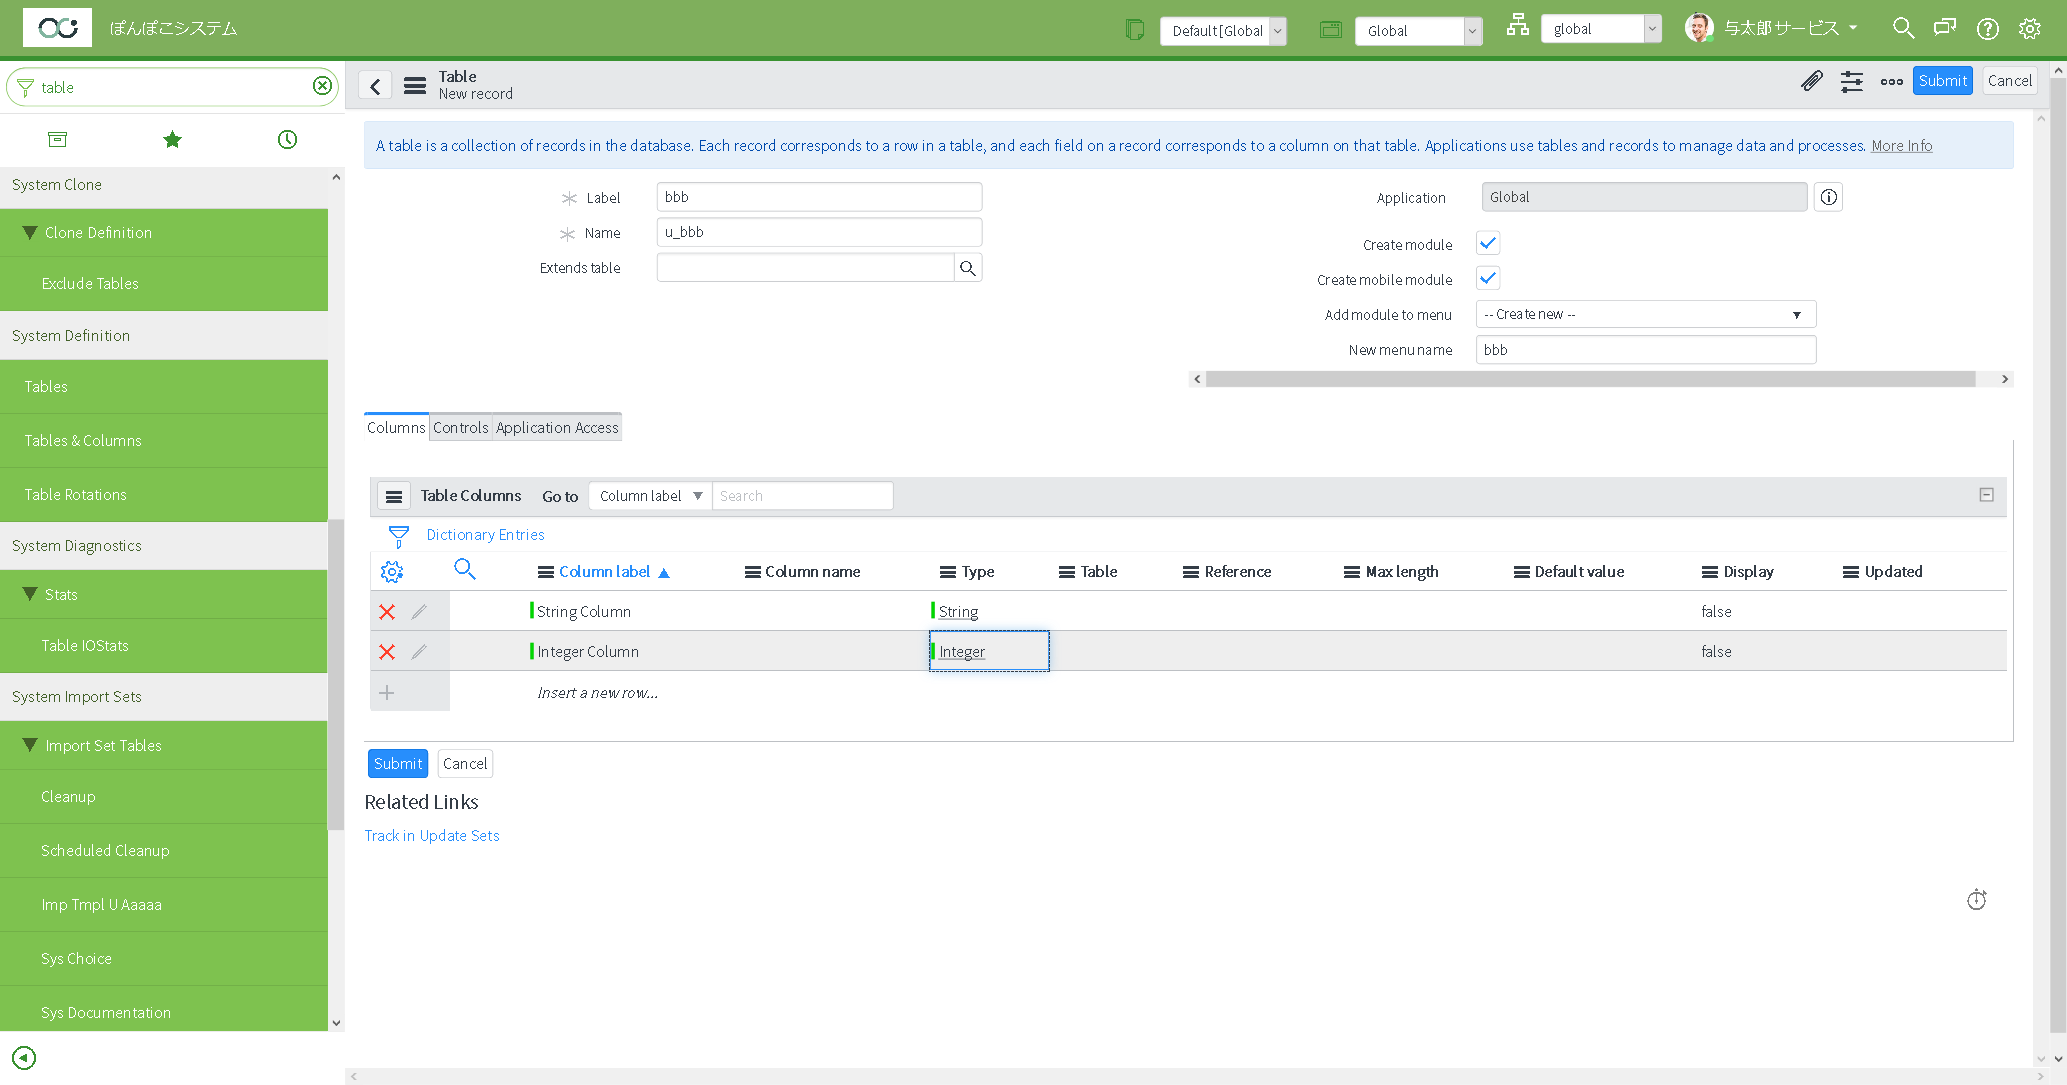Uncheck the Create module checkbox
The image size is (2067, 1085).
pyautogui.click(x=1487, y=242)
